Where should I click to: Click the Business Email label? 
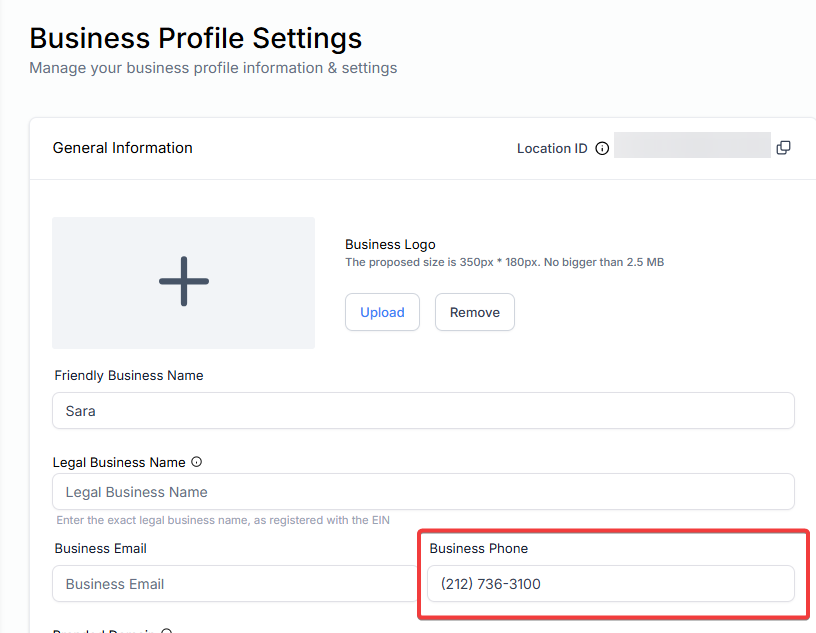click(101, 548)
